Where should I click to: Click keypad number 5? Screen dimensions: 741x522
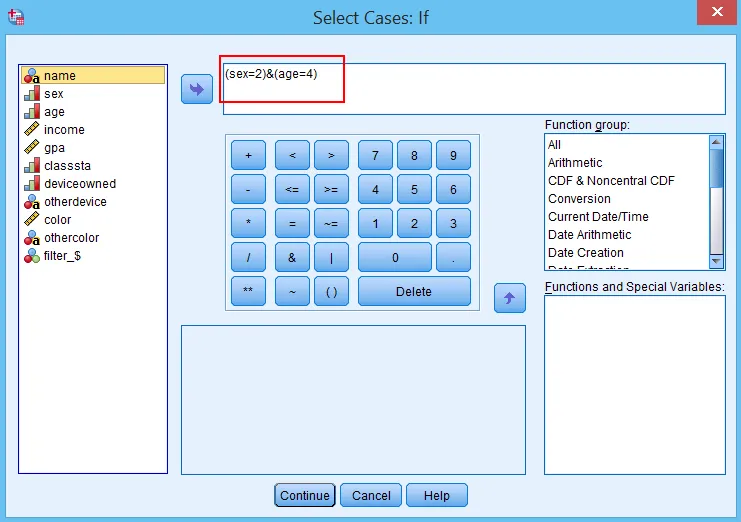pos(414,189)
